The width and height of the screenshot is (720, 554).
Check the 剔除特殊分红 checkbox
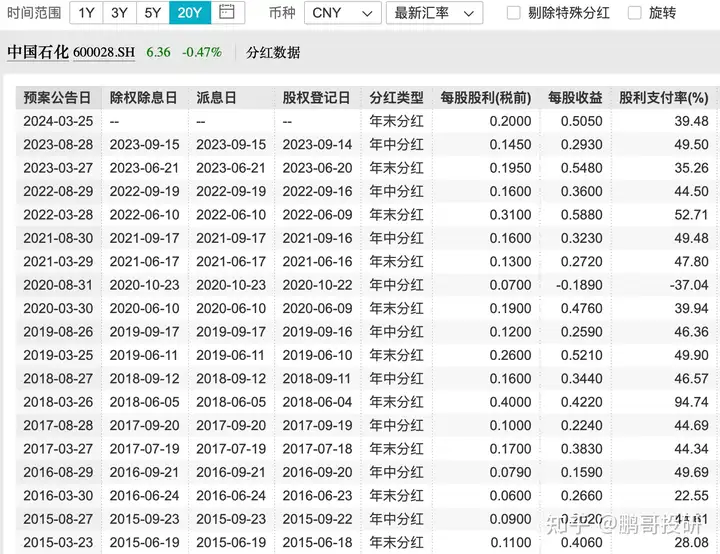click(513, 13)
